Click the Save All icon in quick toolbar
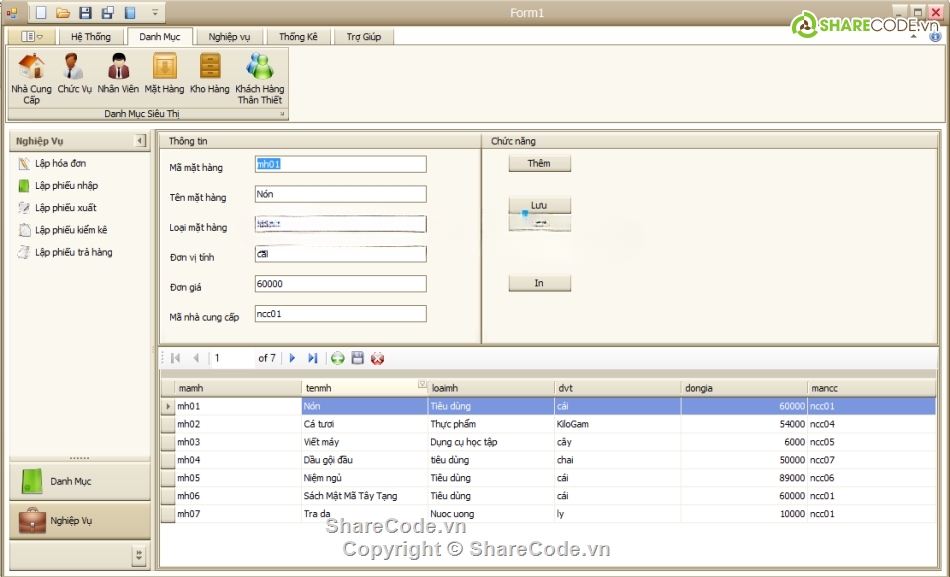Viewport: 950px width, 577px height. click(107, 13)
